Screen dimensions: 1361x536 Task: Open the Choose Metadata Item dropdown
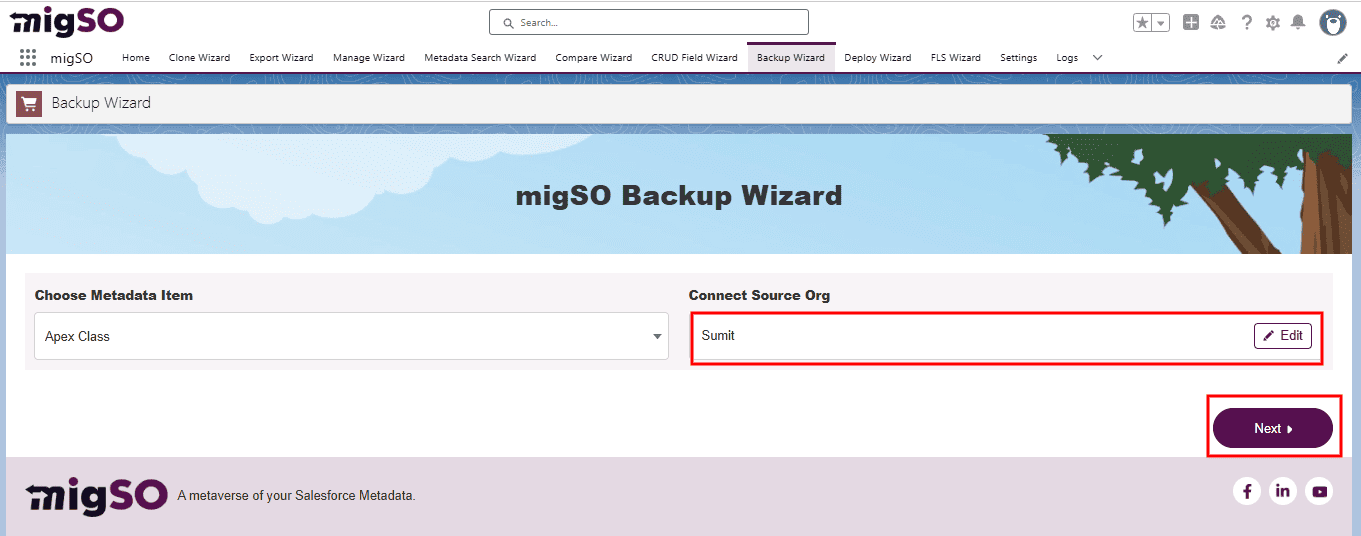[x=351, y=336]
